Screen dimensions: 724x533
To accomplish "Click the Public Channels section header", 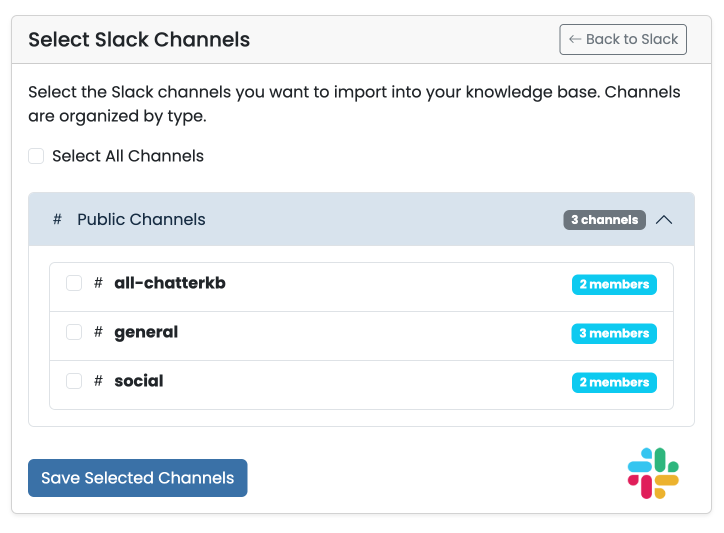I will (362, 219).
